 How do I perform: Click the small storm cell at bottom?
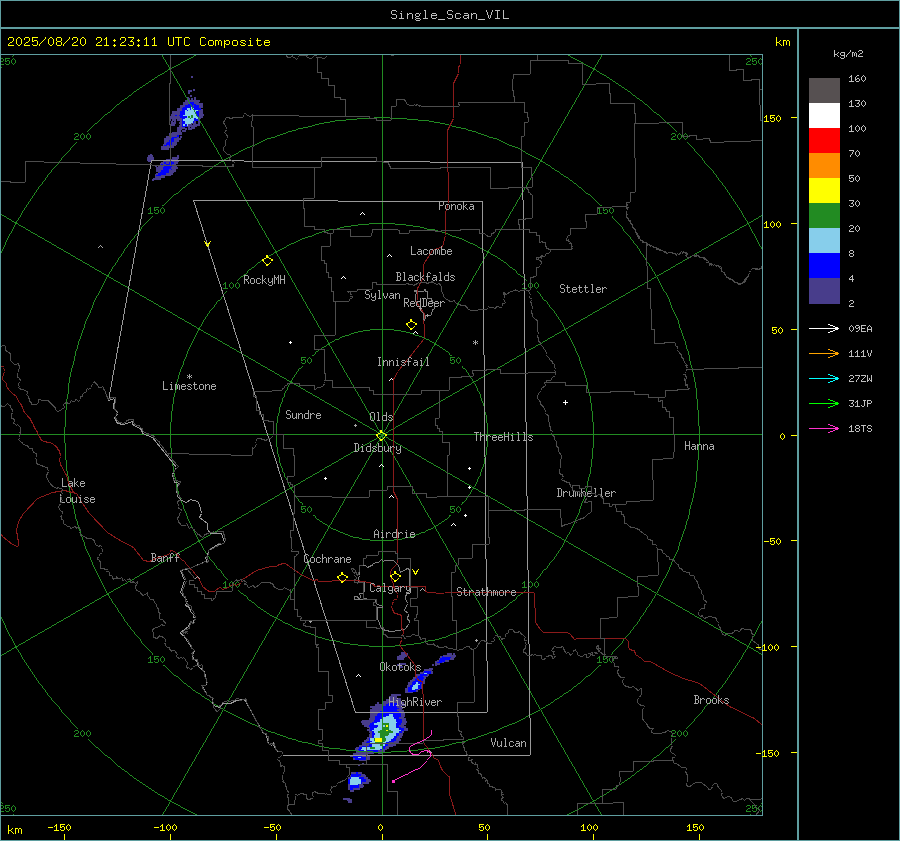(357, 781)
